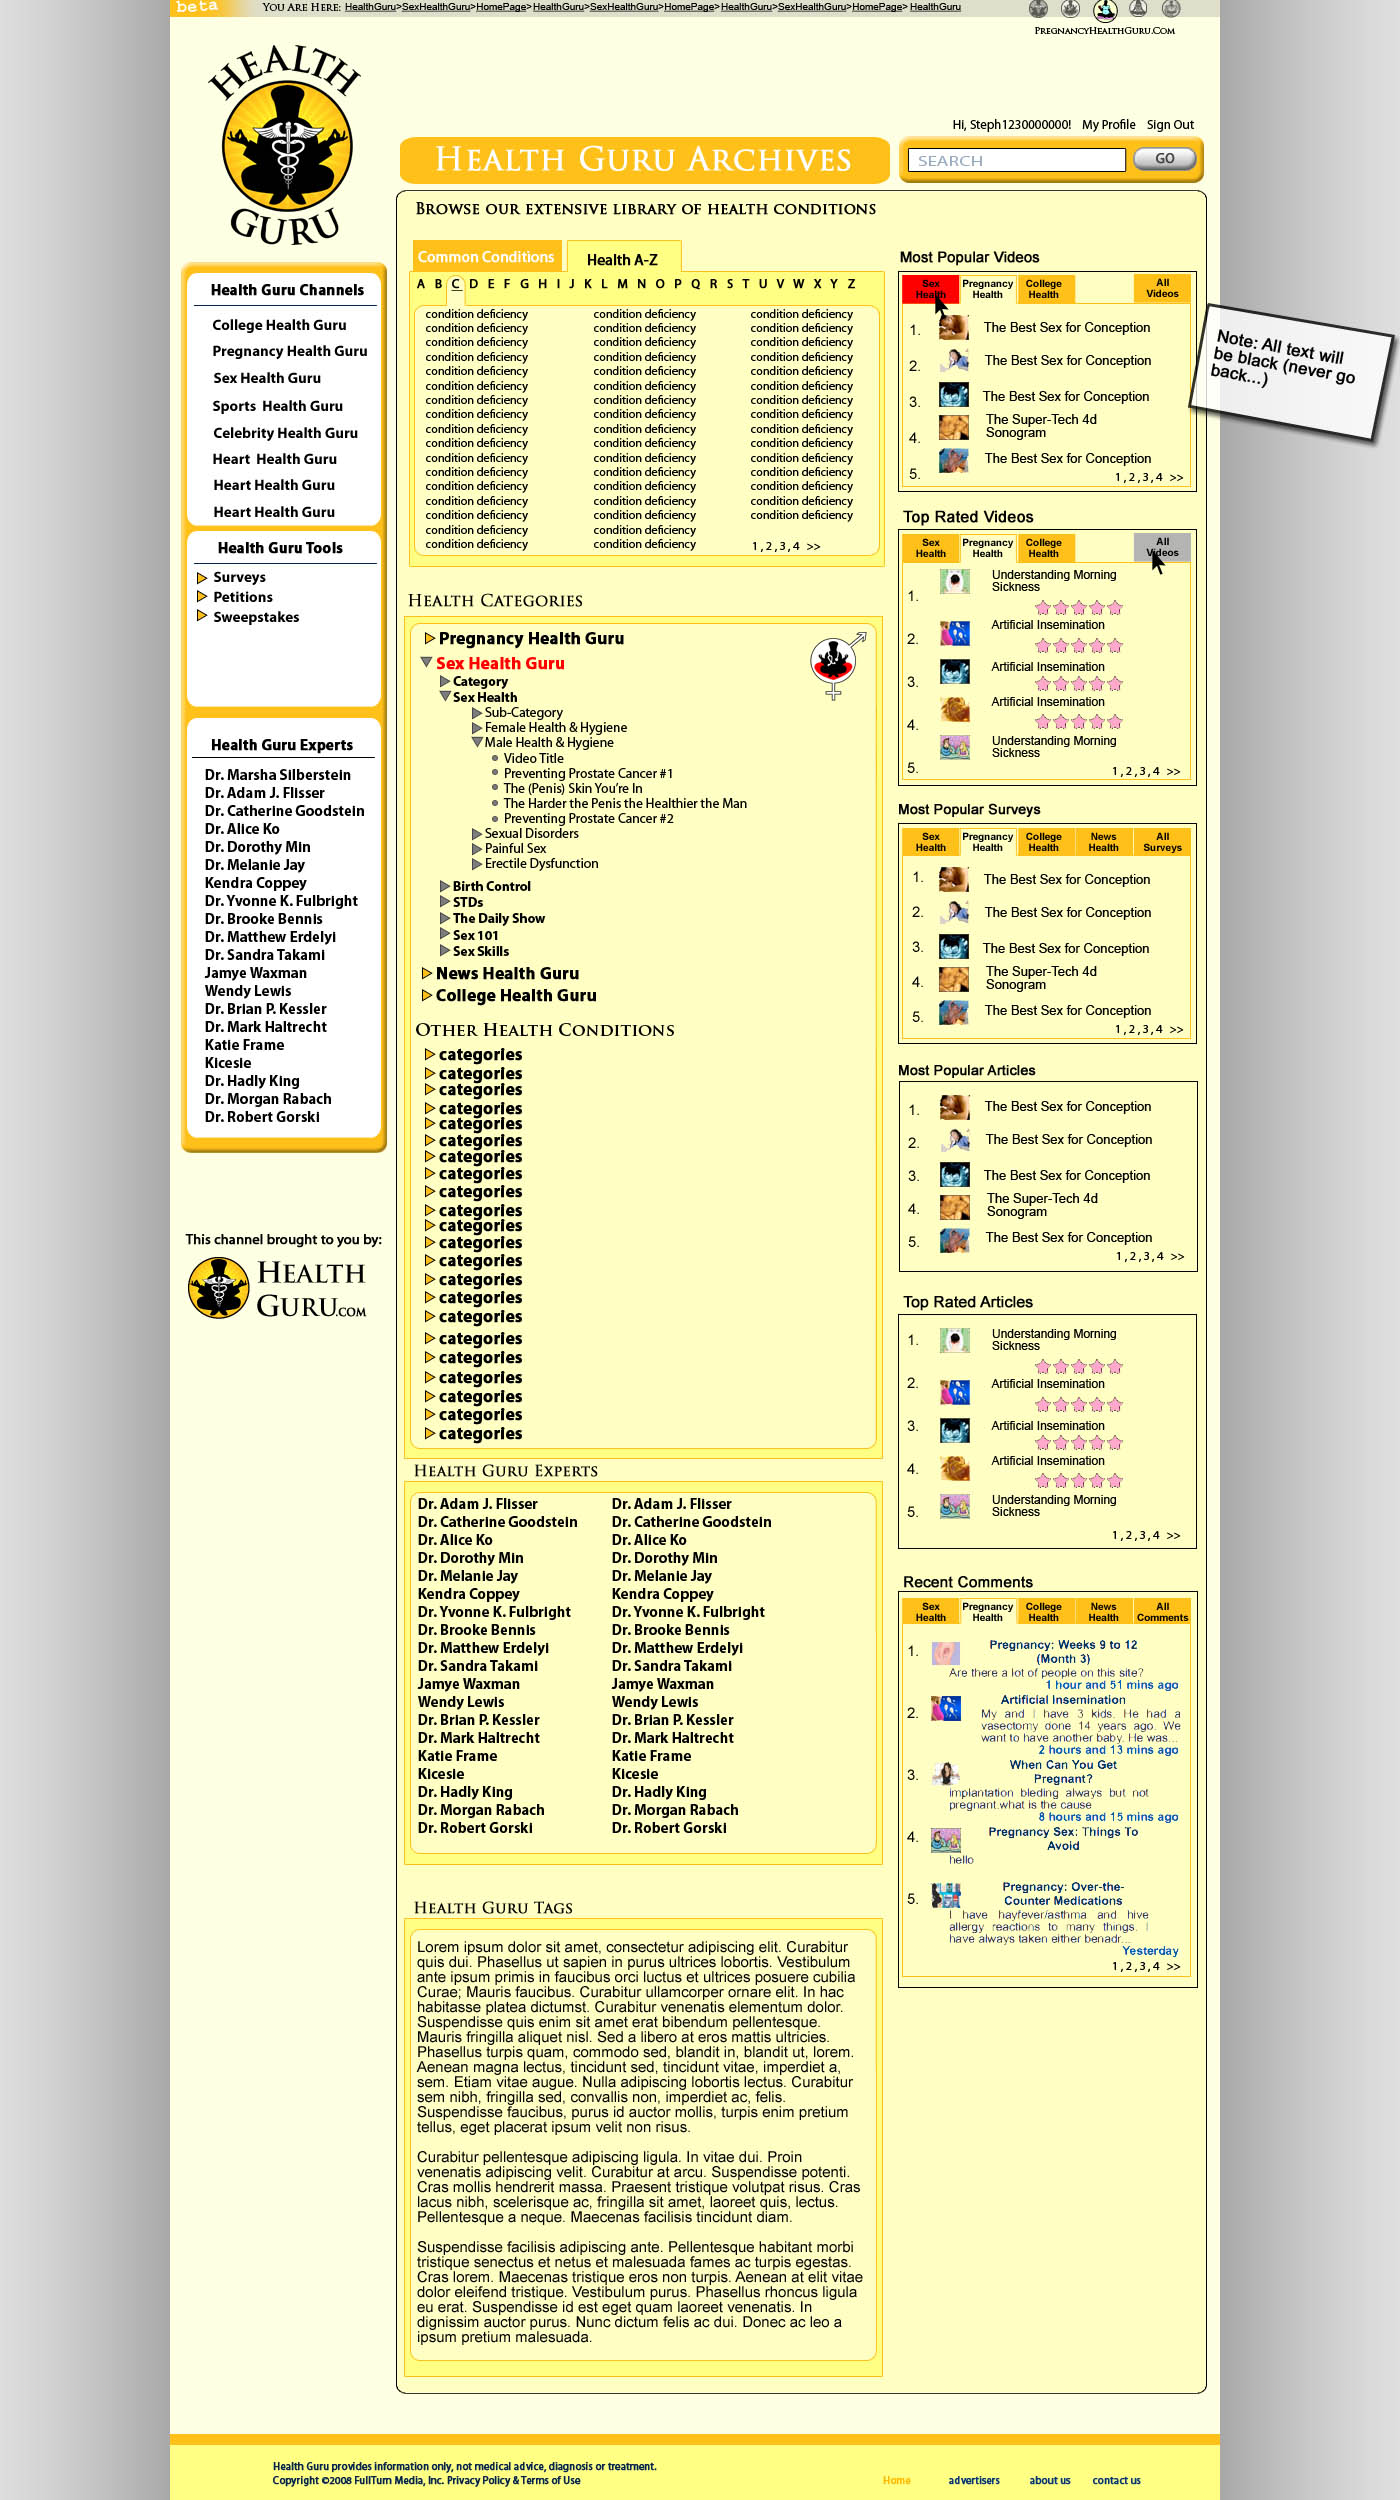Open Super-Tech 4d Sonogram thumbnail in Most Popular Videos
The image size is (1400, 2500).
click(954, 427)
